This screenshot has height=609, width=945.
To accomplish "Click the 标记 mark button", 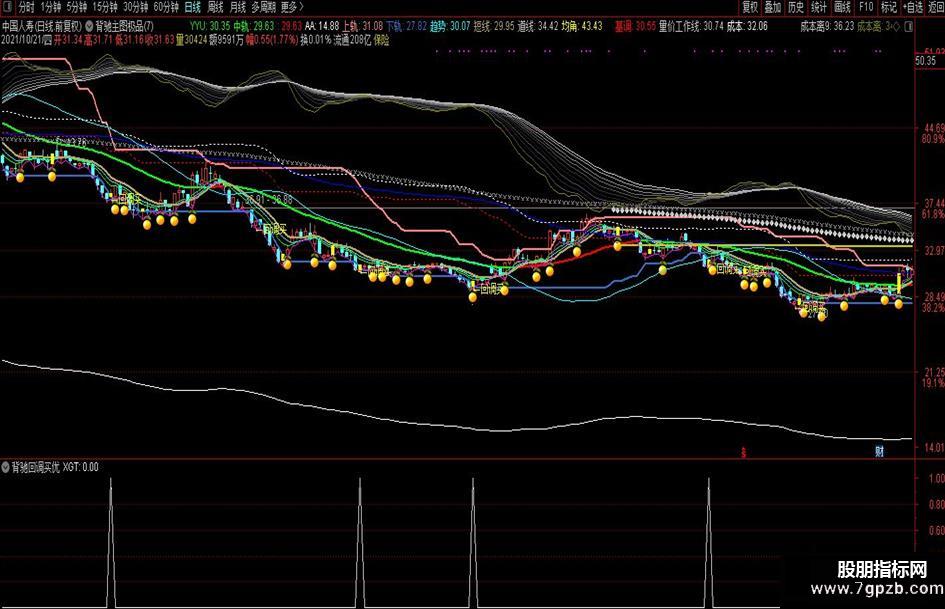I will click(x=888, y=7).
